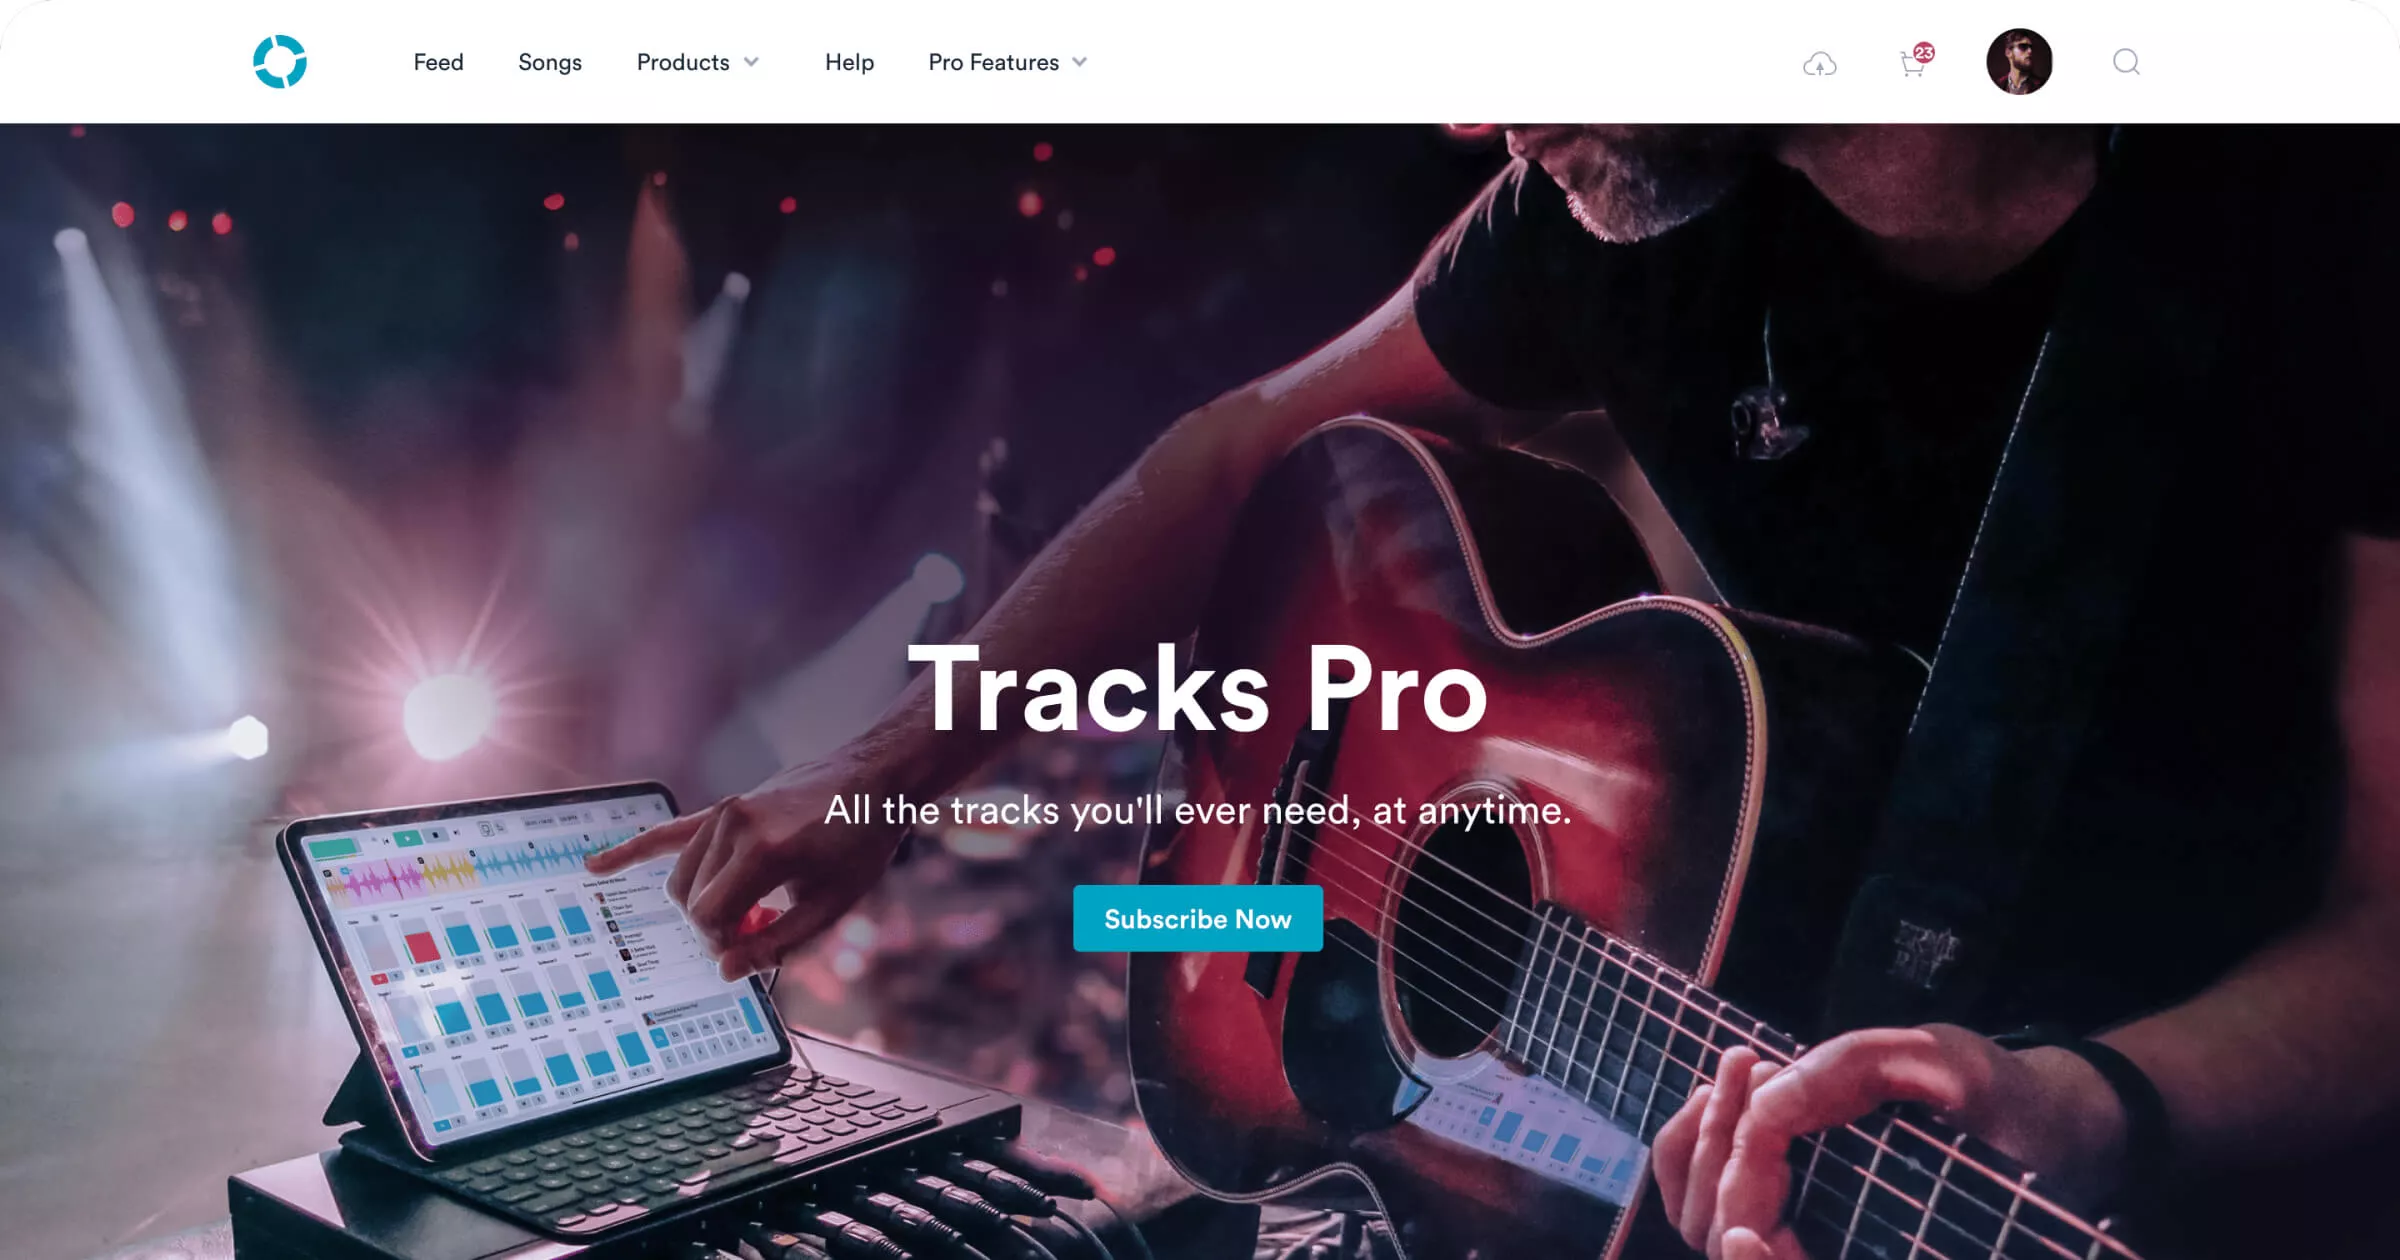2400x1260 pixels.
Task: Click the Tracks Pro headline
Action: pyautogui.click(x=1198, y=689)
